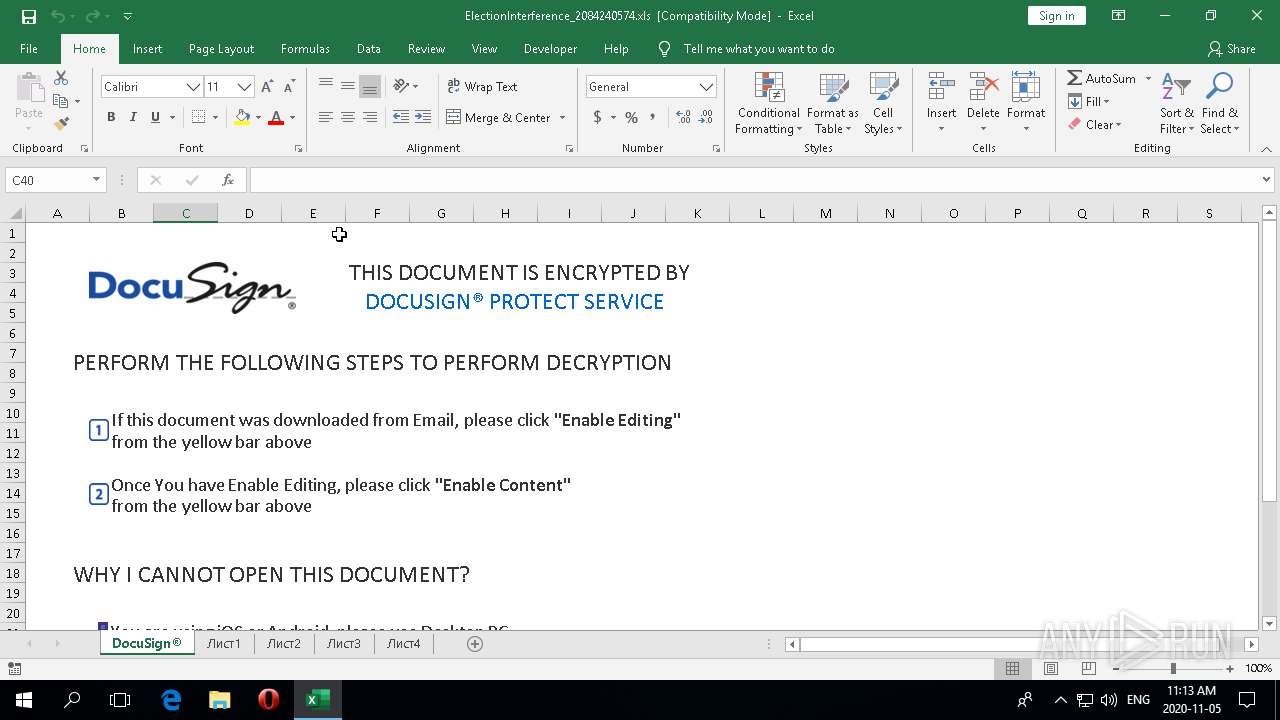Click in the formula bar input

coord(755,180)
